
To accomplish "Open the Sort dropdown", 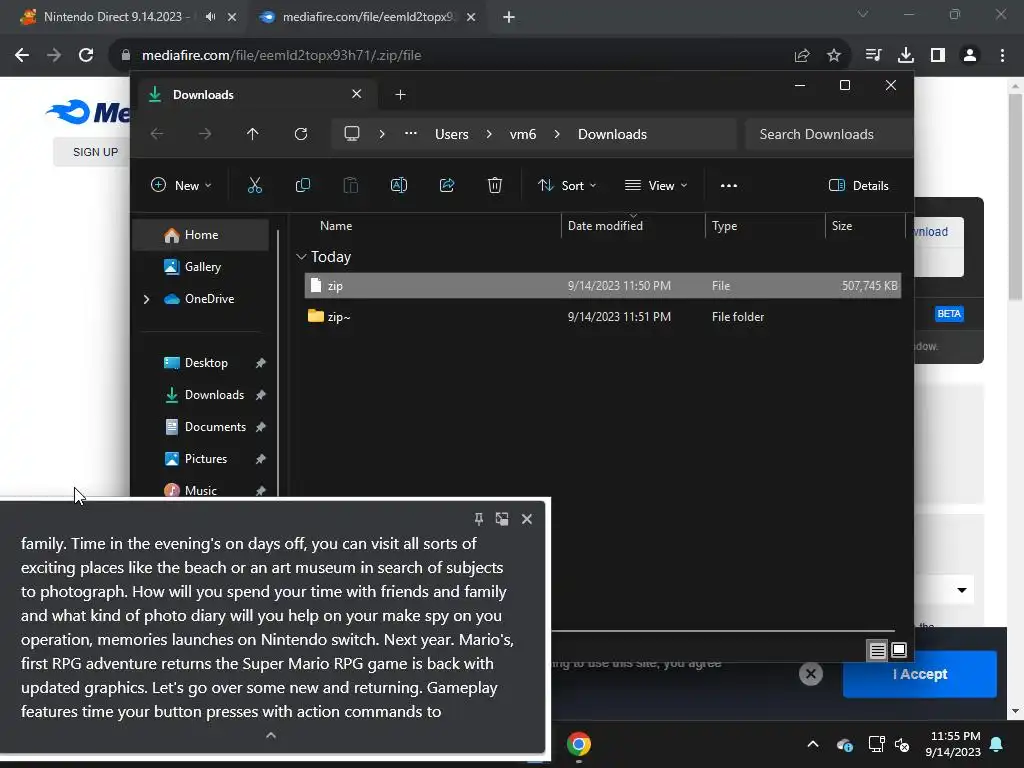I will coord(567,185).
